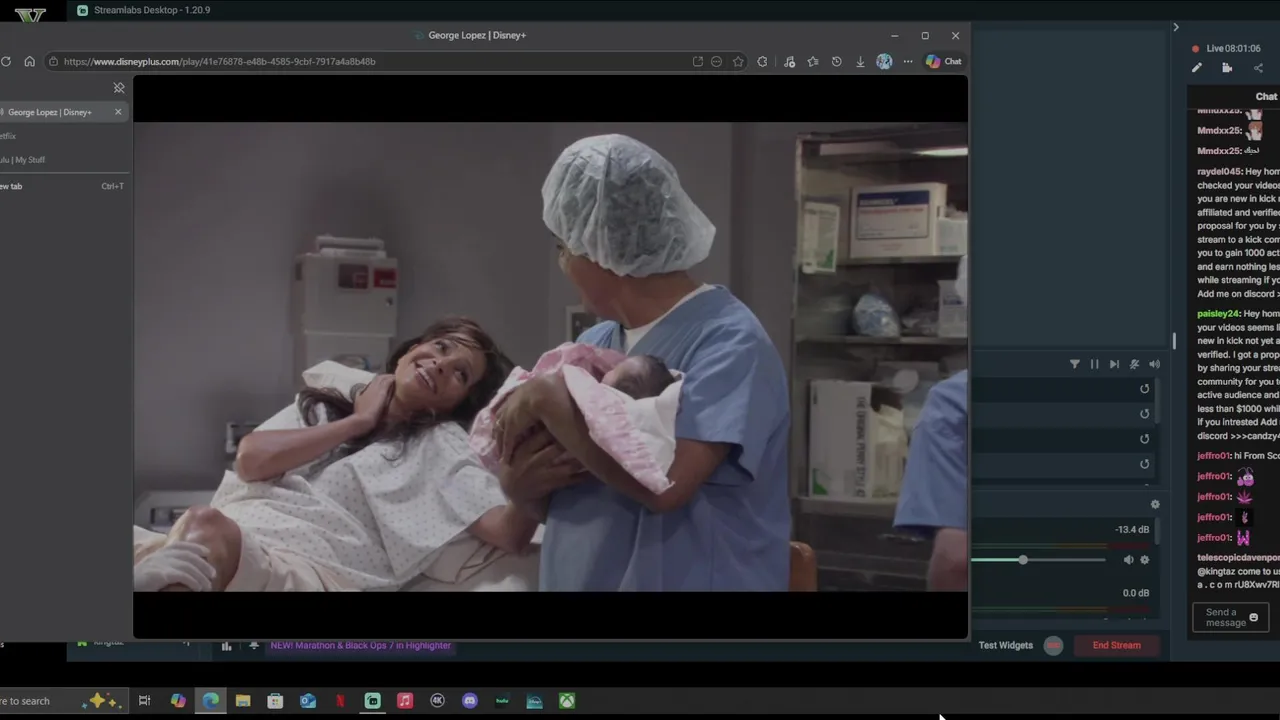
Task: Open the Streamlabs filter funnel icon
Action: tap(1074, 364)
